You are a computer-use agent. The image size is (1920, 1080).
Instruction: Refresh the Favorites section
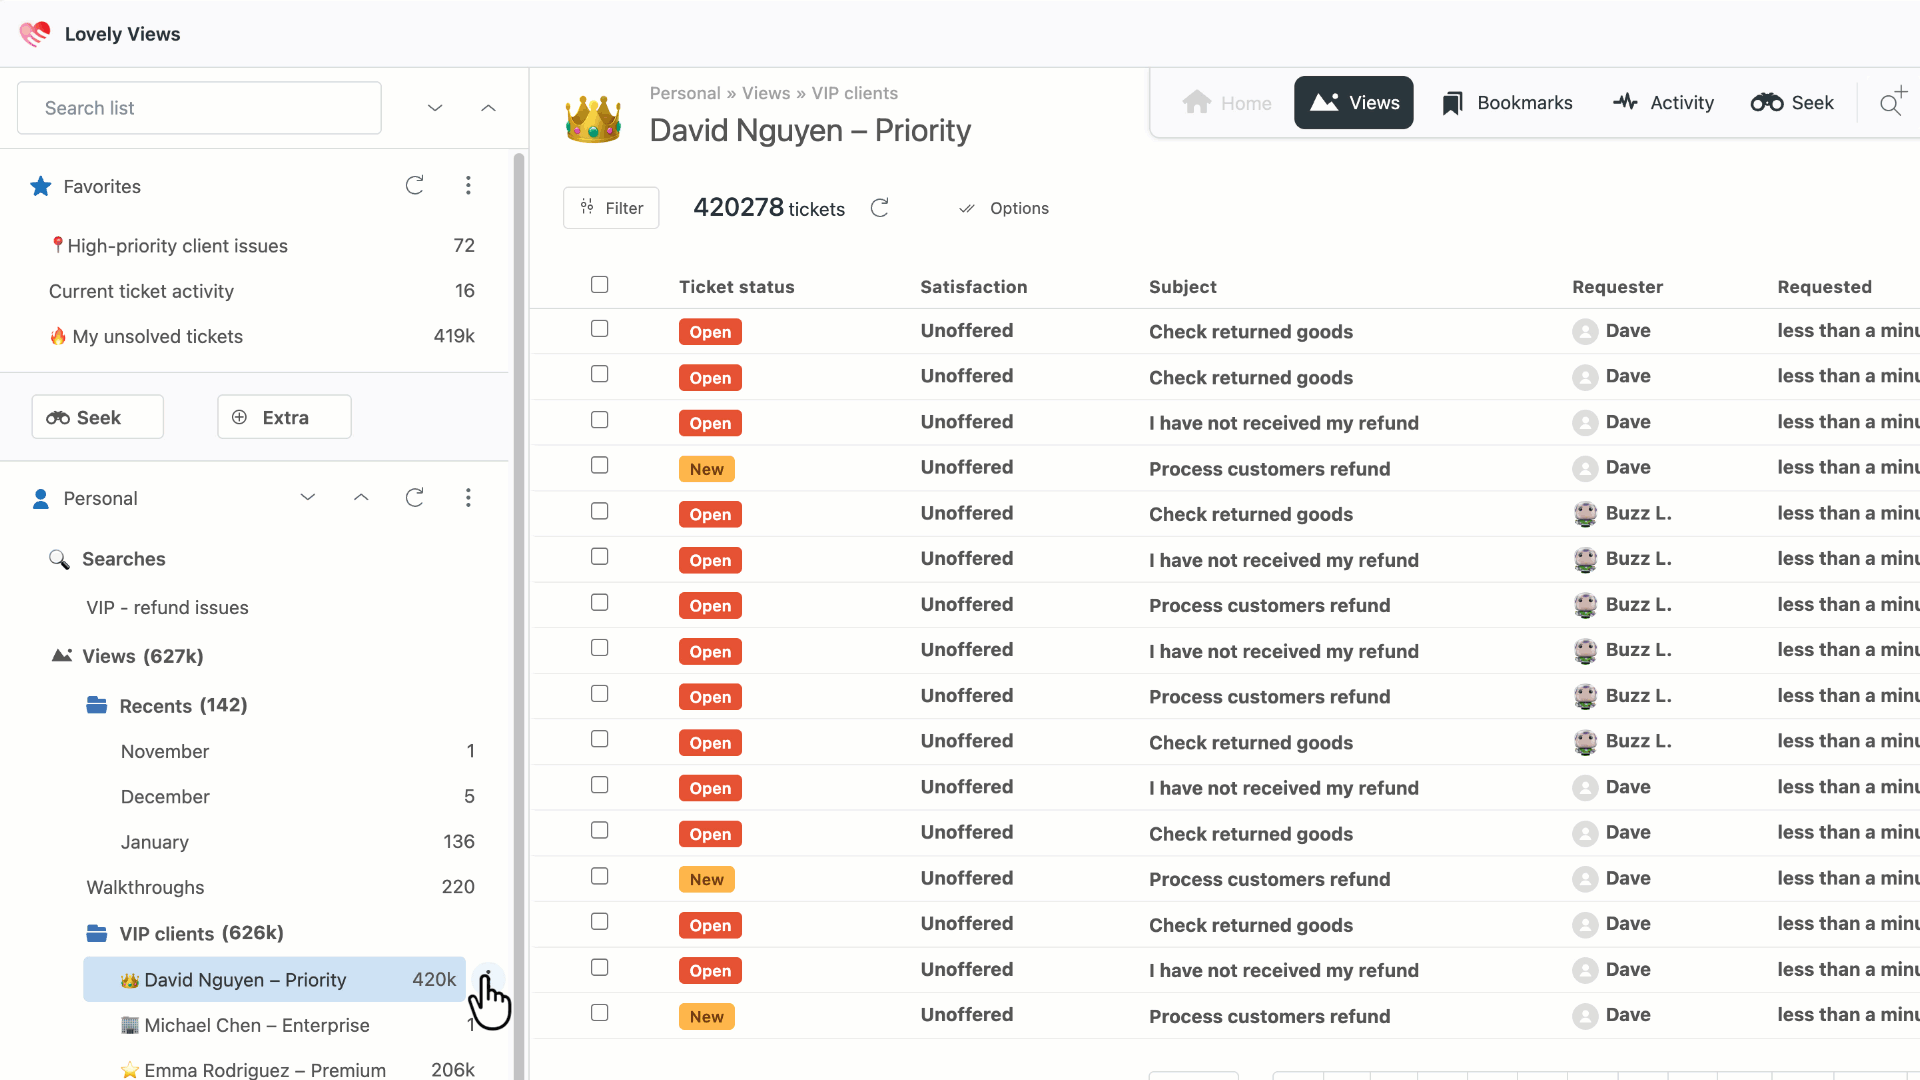(x=414, y=186)
